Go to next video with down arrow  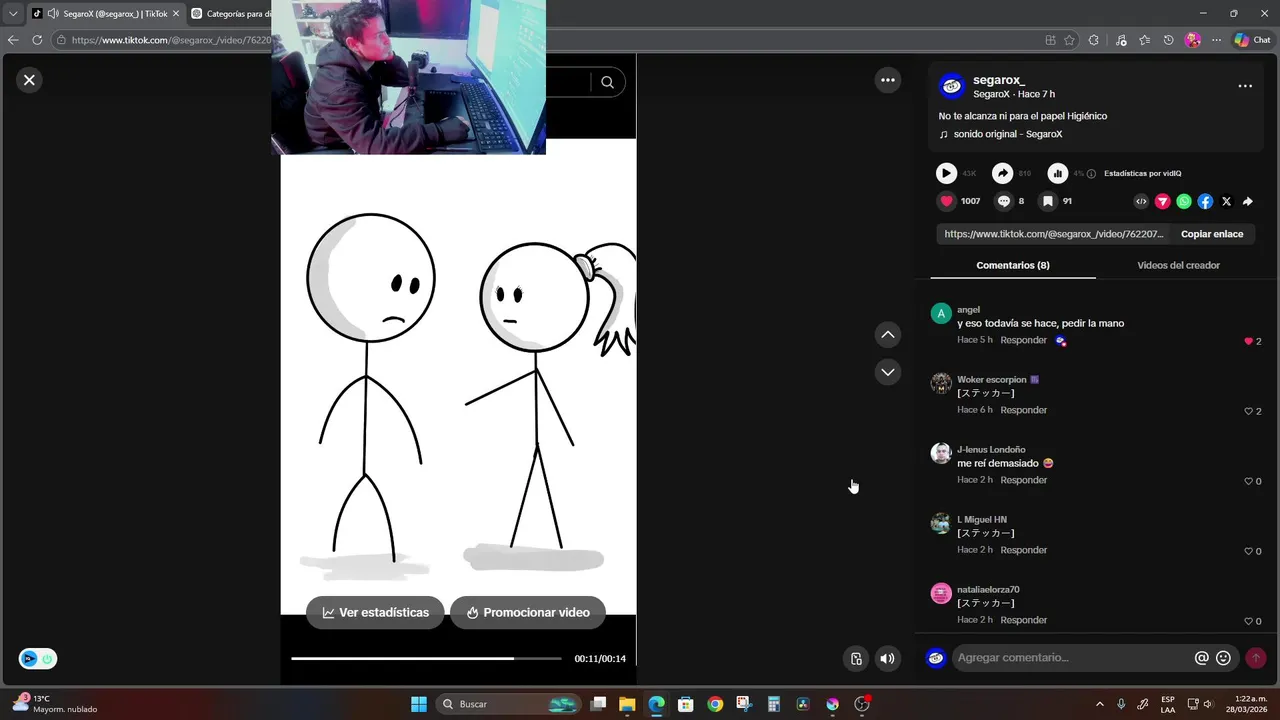[x=888, y=372]
